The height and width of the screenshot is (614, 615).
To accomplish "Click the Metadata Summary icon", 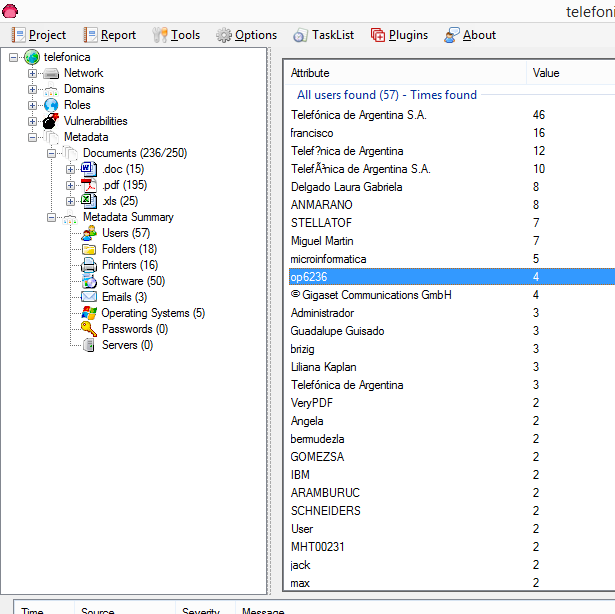I will pos(70,217).
